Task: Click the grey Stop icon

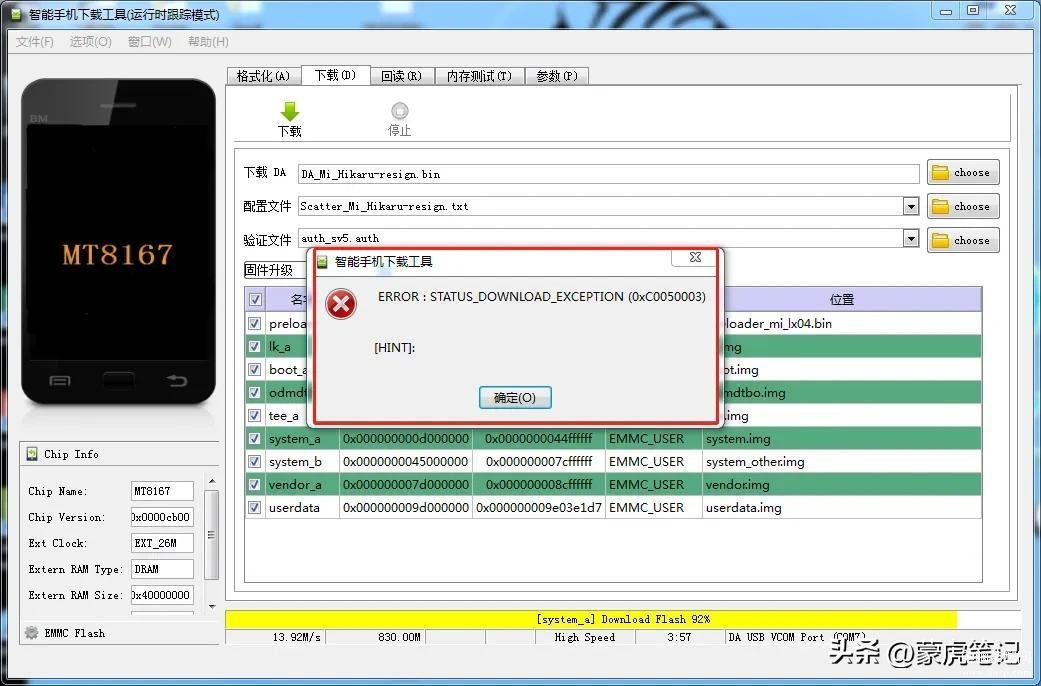Action: pos(400,111)
